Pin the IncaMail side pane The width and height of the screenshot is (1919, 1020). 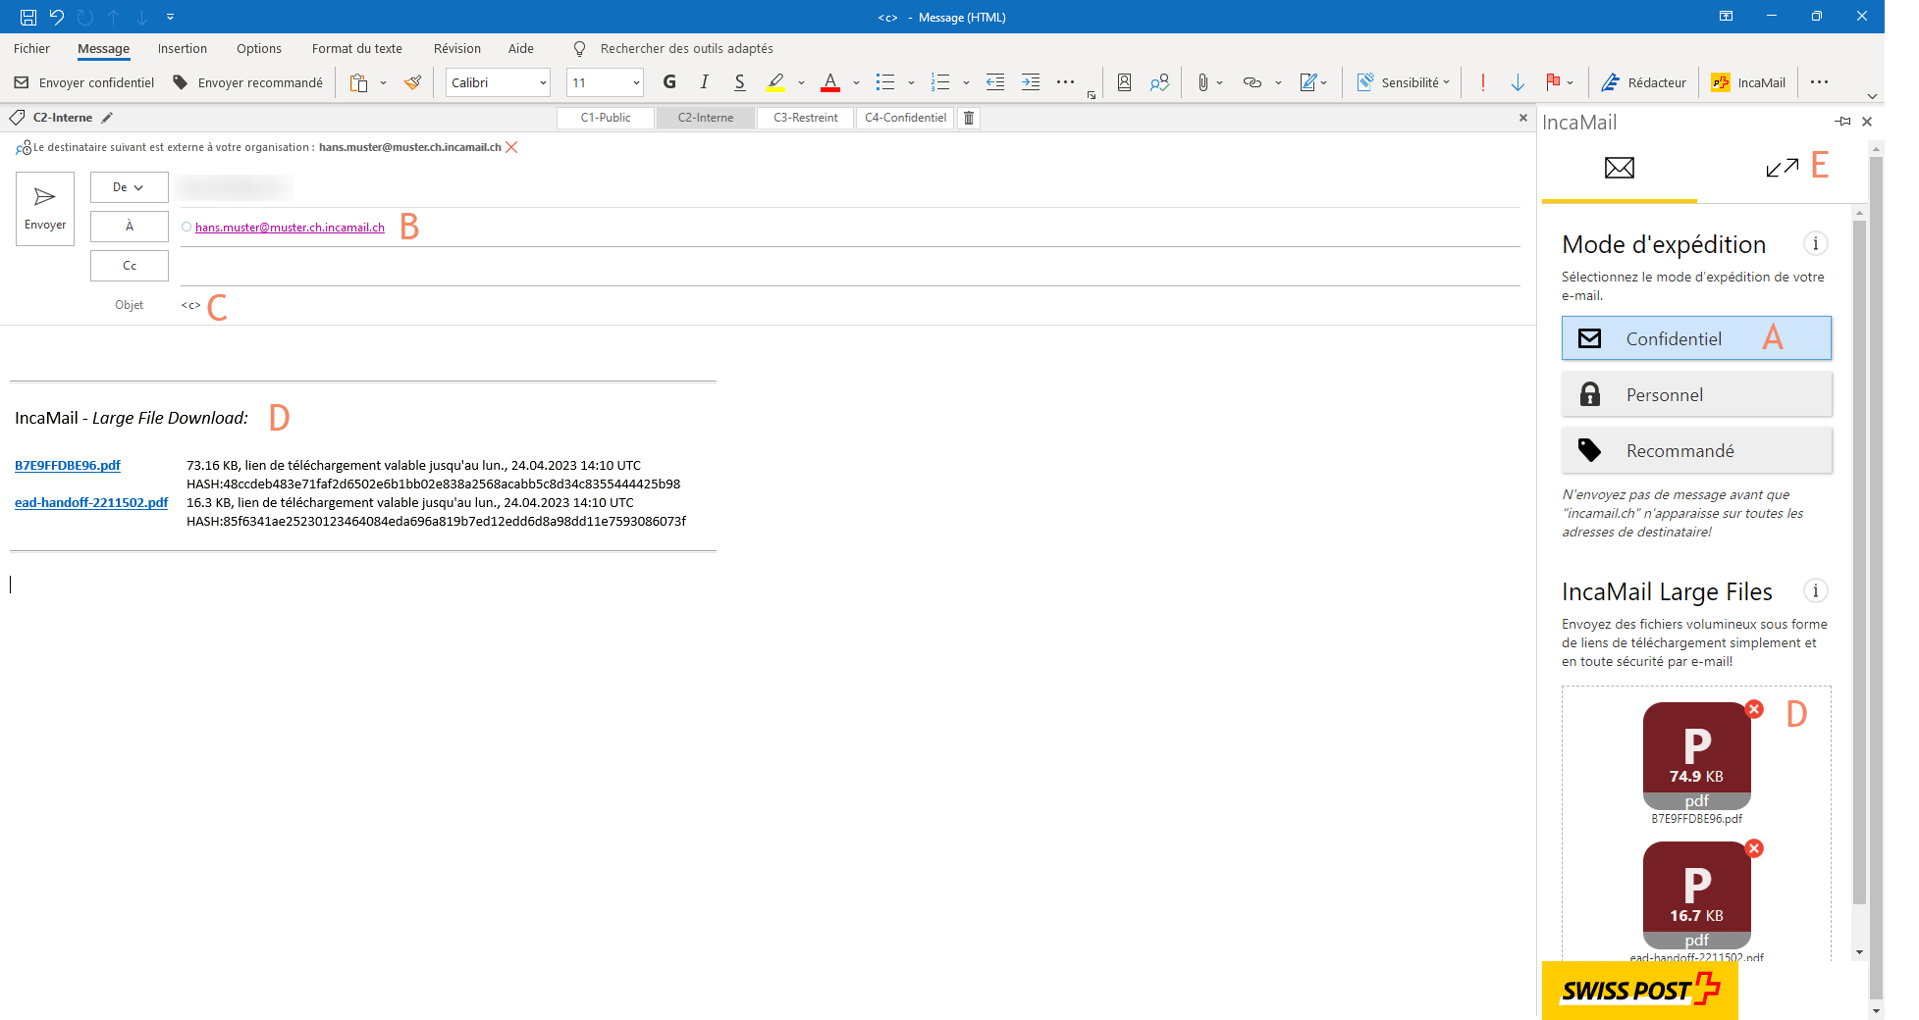pos(1842,121)
